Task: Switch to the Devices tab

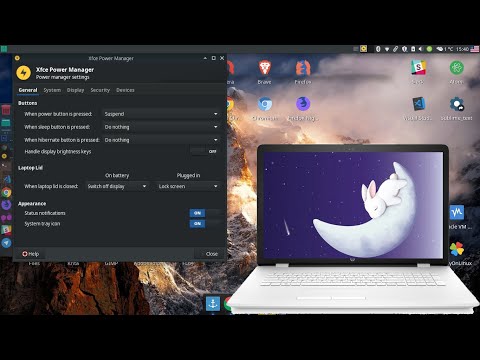Action: point(125,90)
